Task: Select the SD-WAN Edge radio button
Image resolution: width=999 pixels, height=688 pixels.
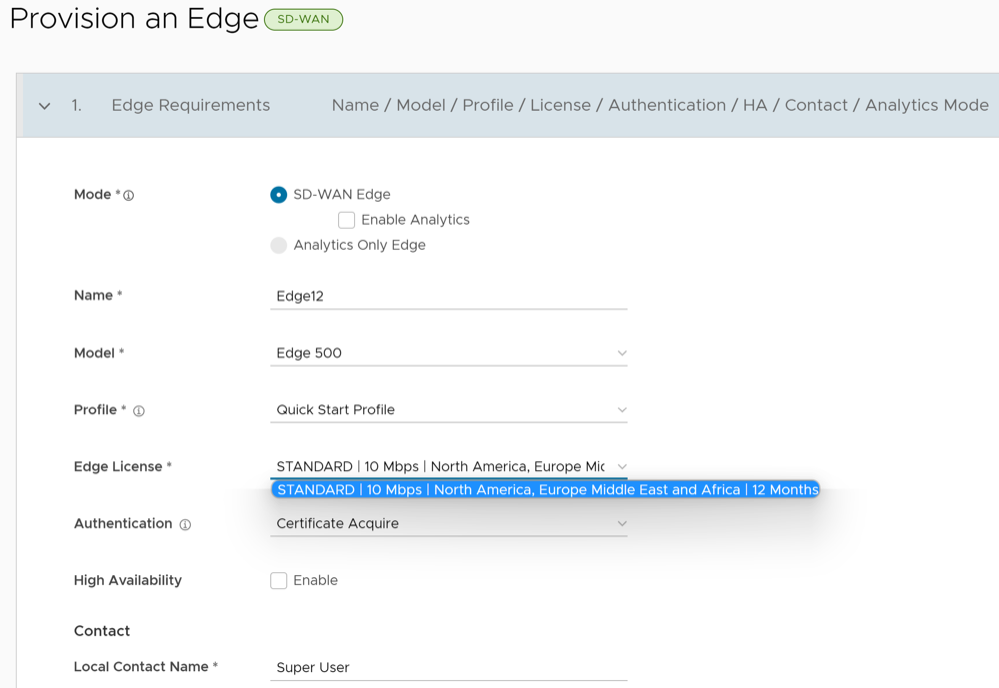Action: click(279, 195)
